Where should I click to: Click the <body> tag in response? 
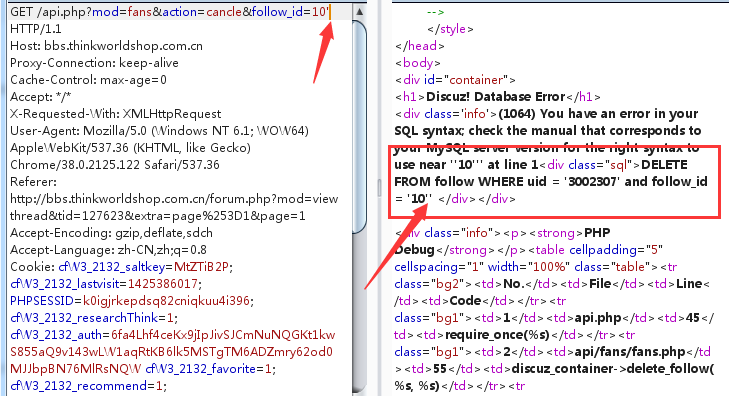(418, 63)
